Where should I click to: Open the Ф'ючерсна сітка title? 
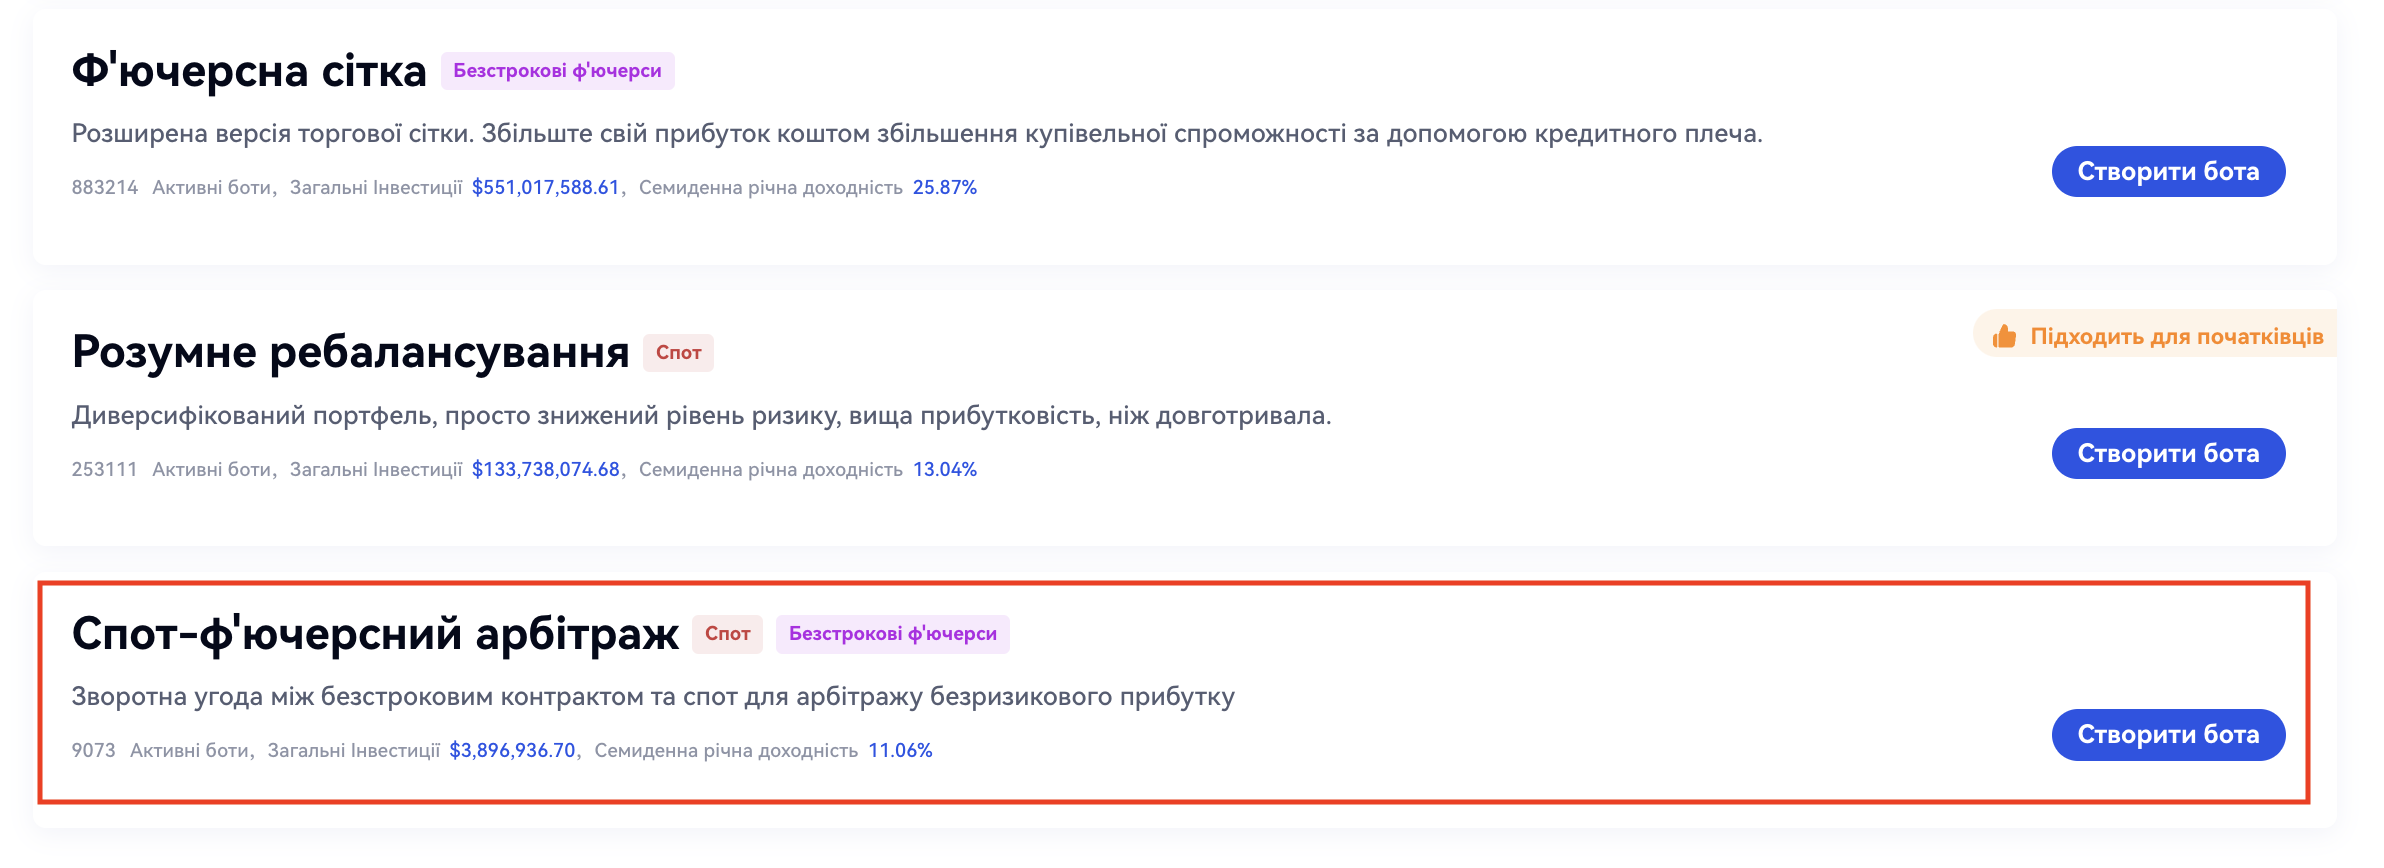[249, 72]
